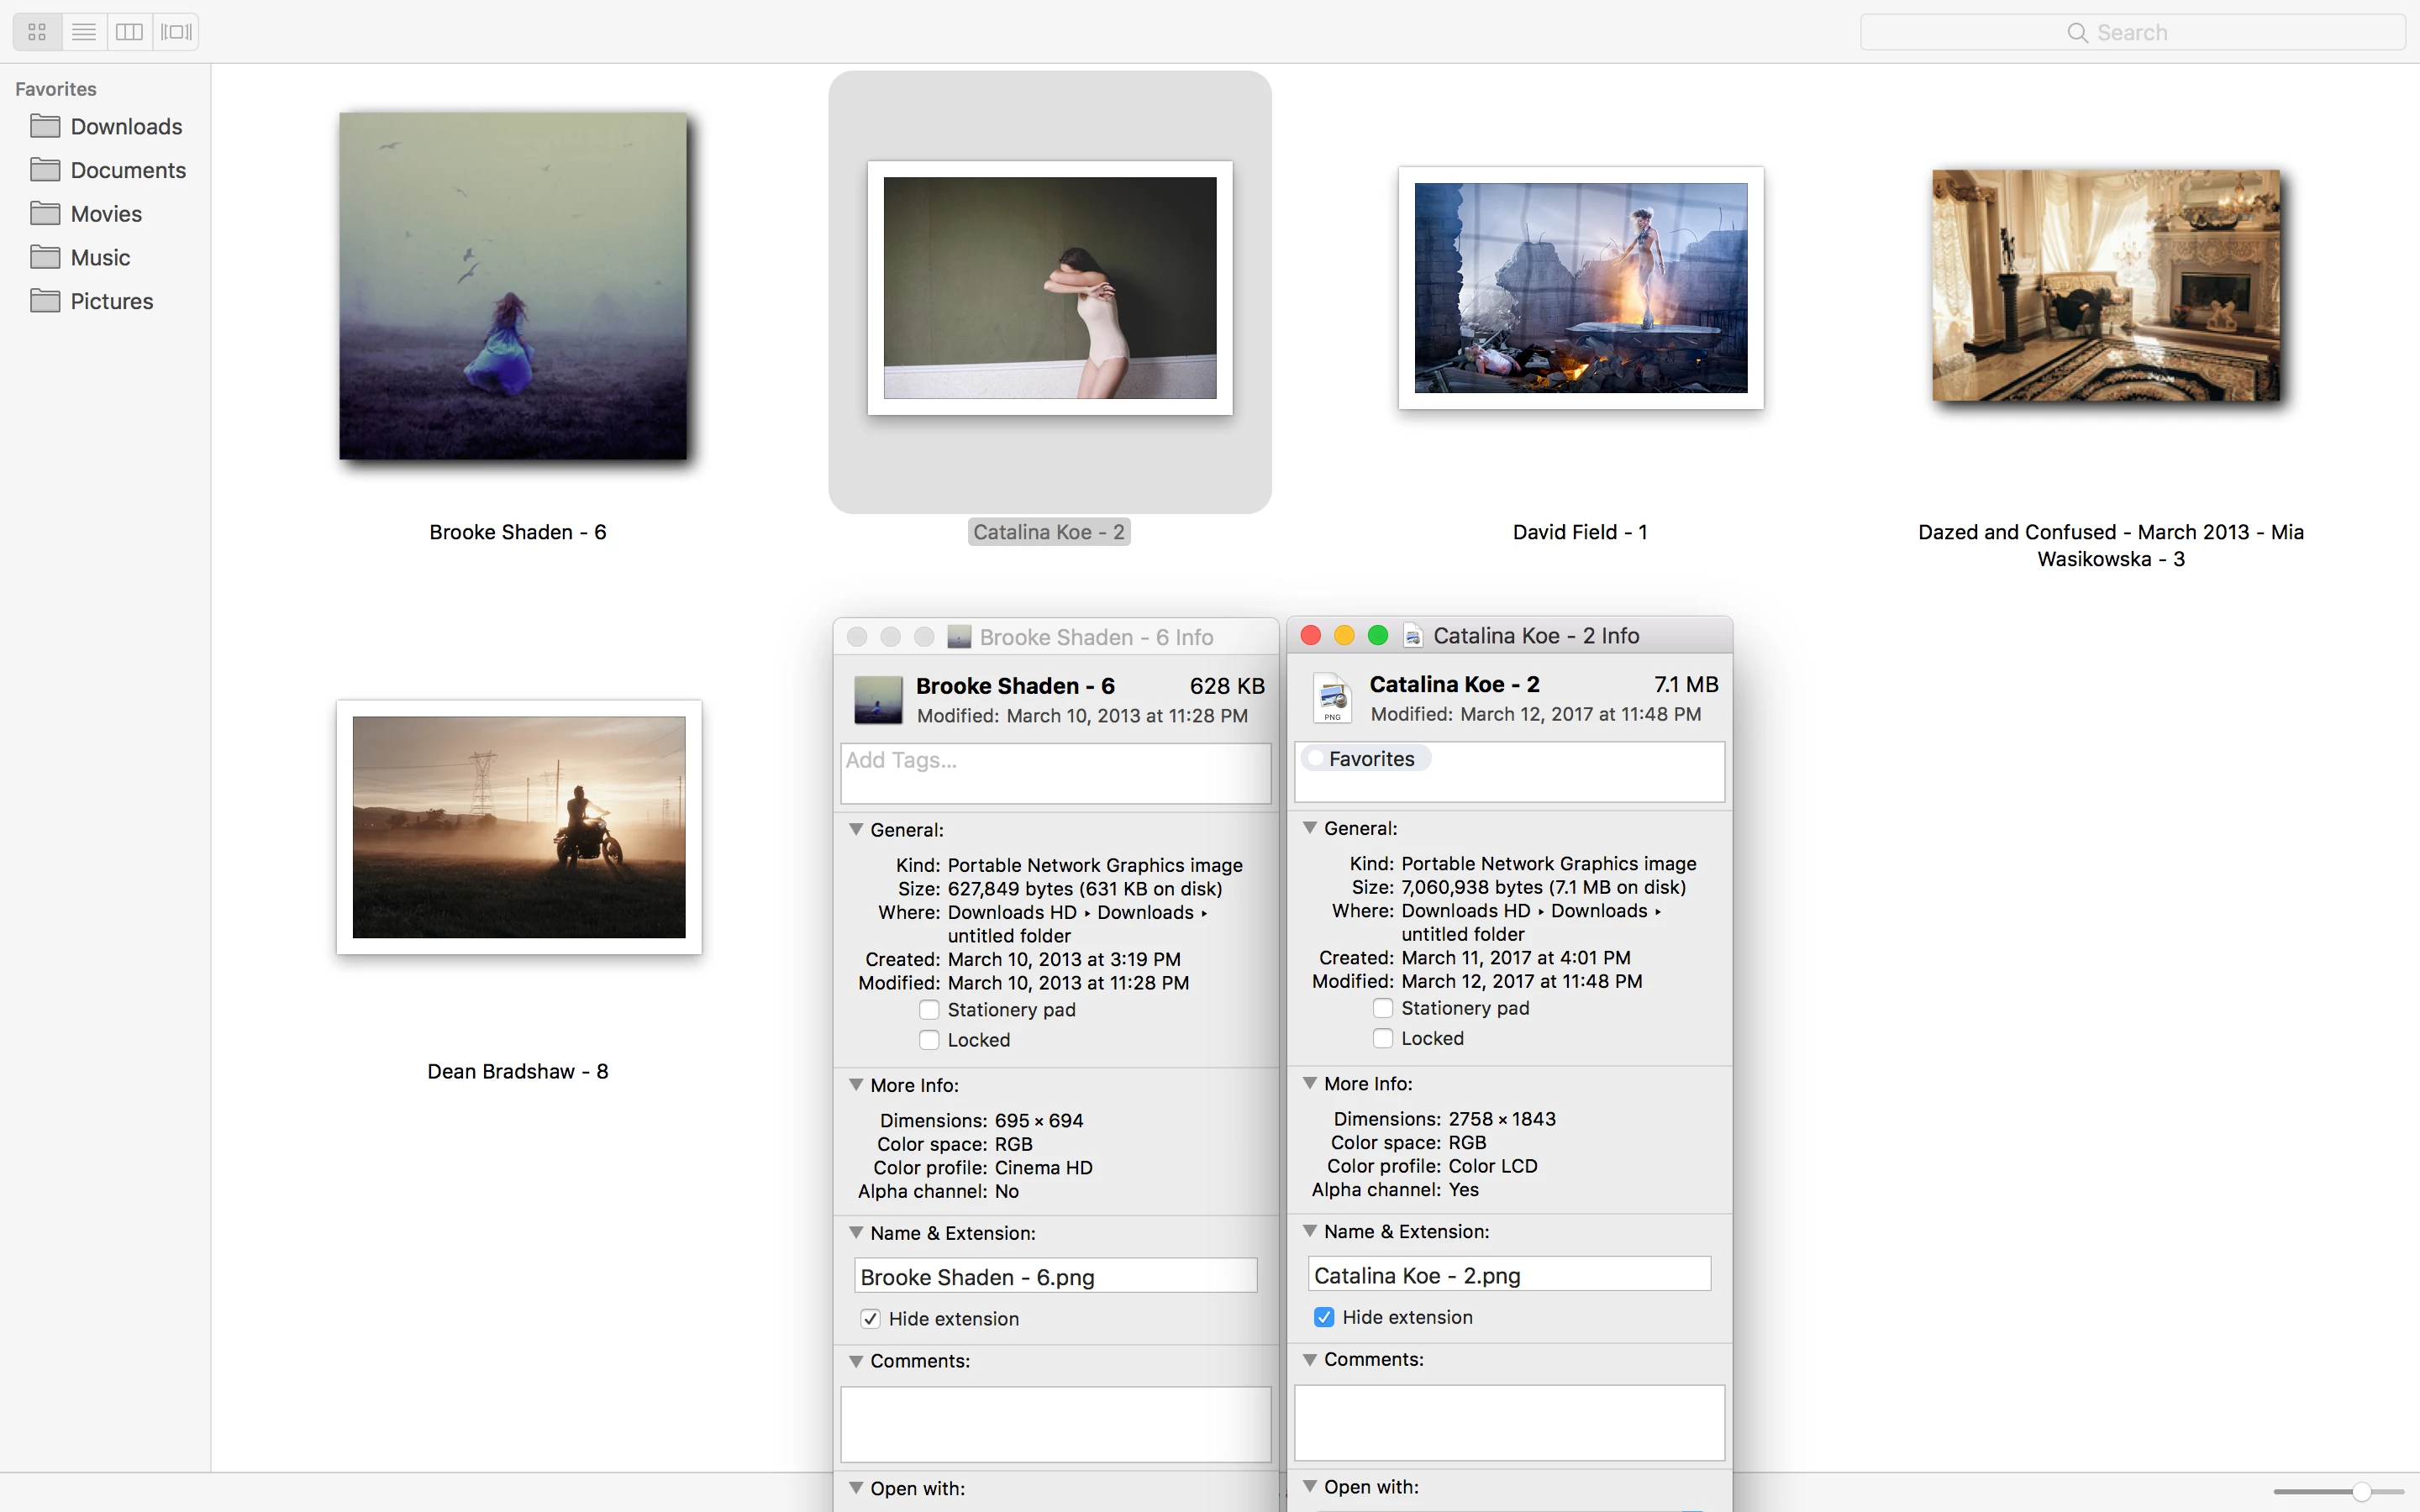Collapse General section in Catalina Koe info
The width and height of the screenshot is (2420, 1512).
tap(1310, 828)
